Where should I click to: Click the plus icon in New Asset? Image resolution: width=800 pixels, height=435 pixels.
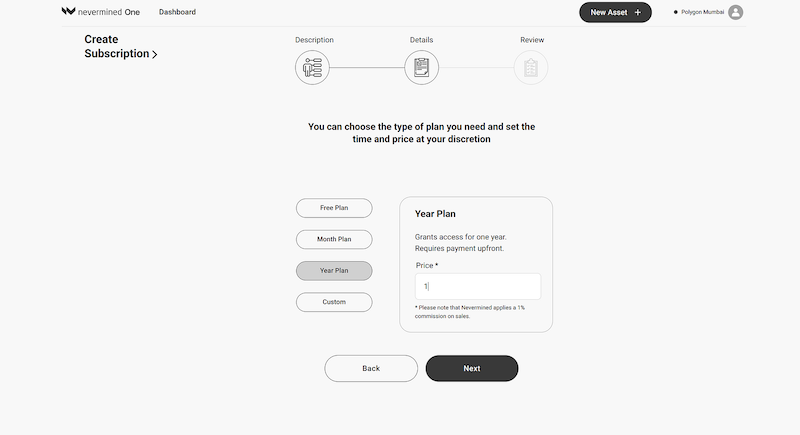tap(638, 12)
